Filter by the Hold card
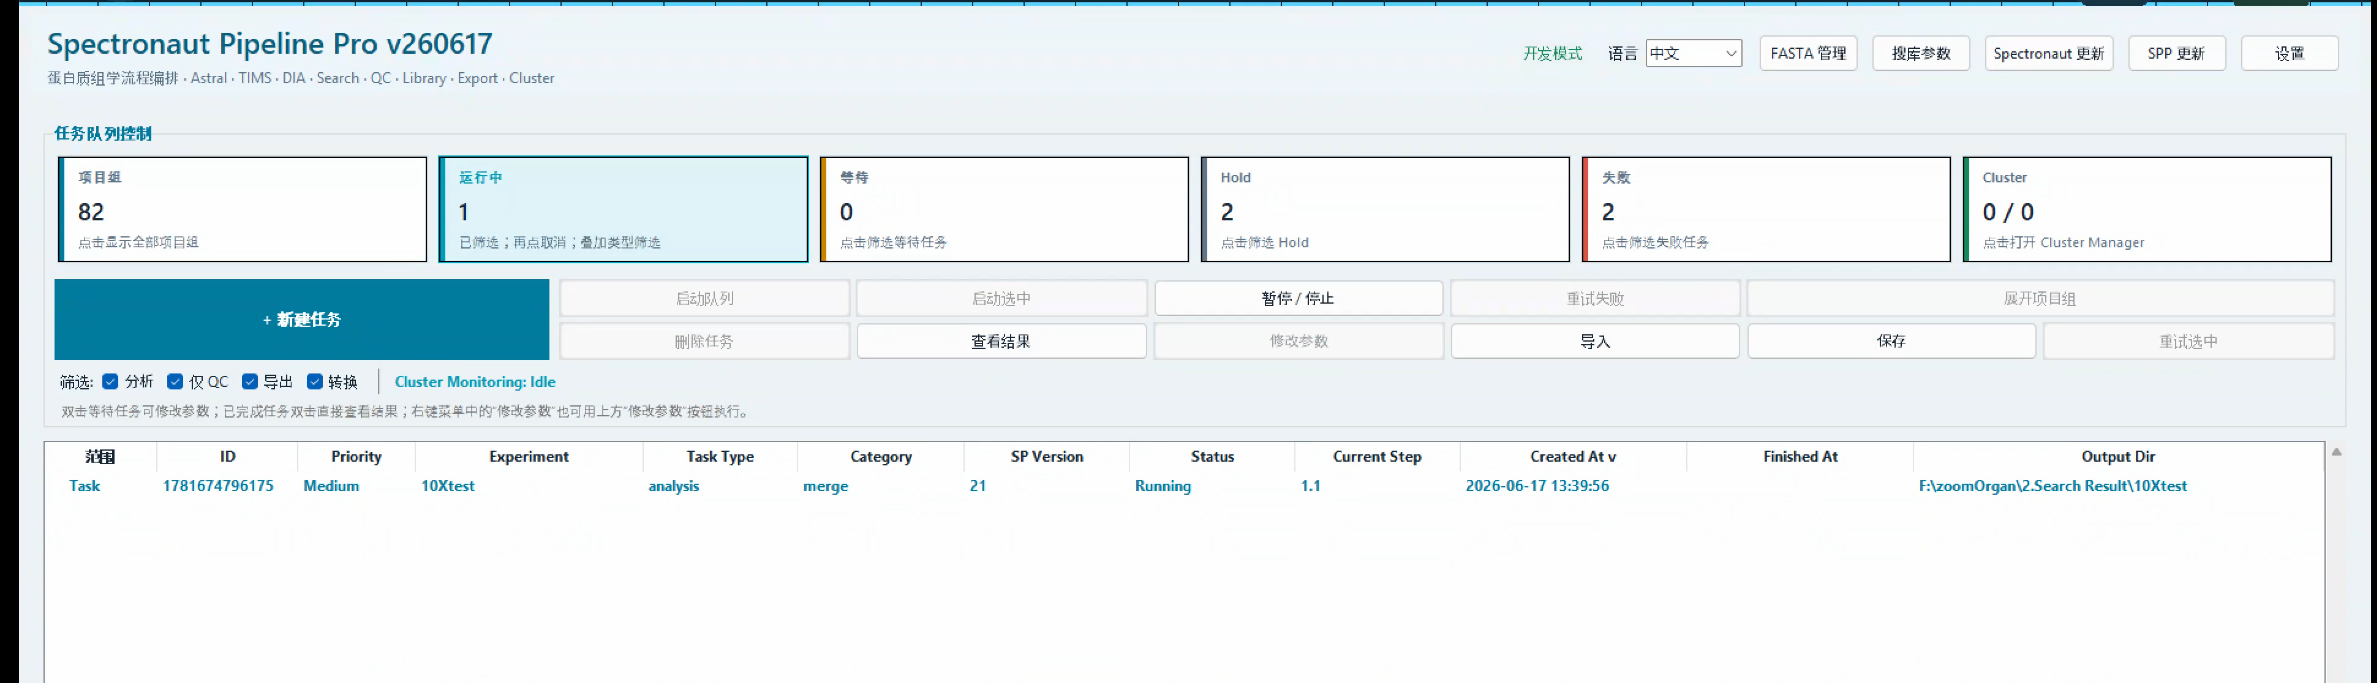This screenshot has width=2377, height=683. coord(1385,209)
